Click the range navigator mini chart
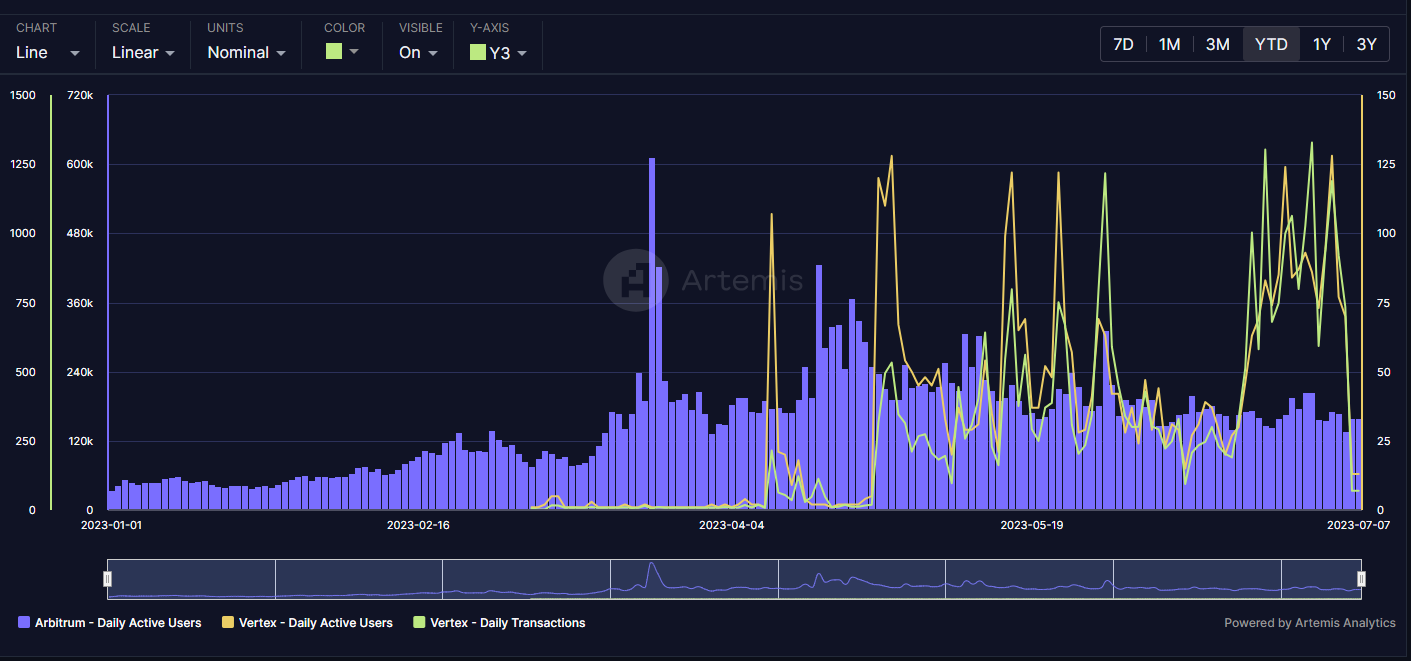This screenshot has height=661, width=1411. [734, 579]
